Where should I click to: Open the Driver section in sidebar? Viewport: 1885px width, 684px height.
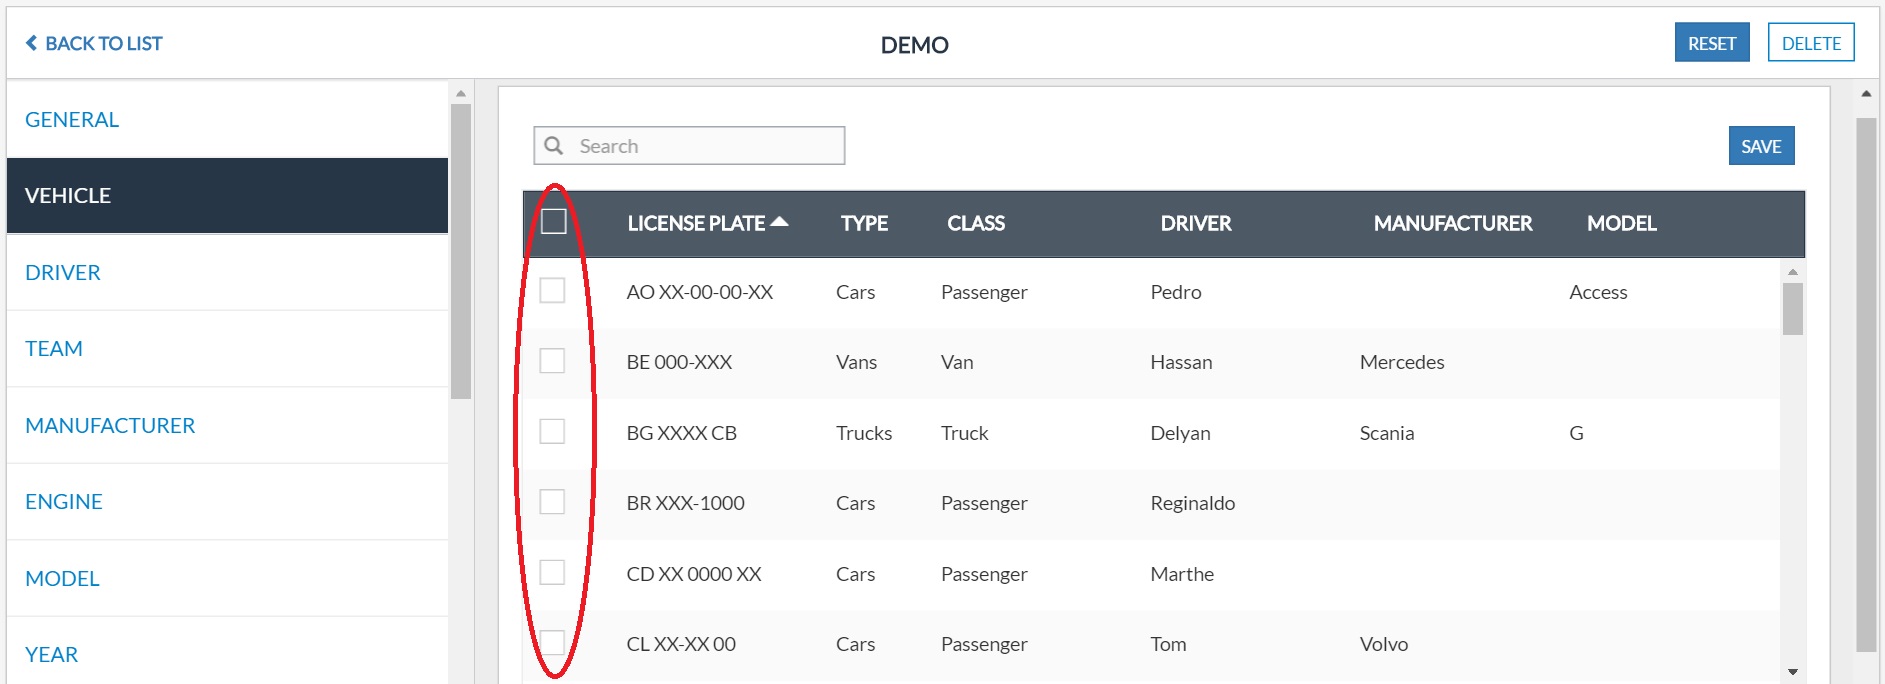[63, 273]
